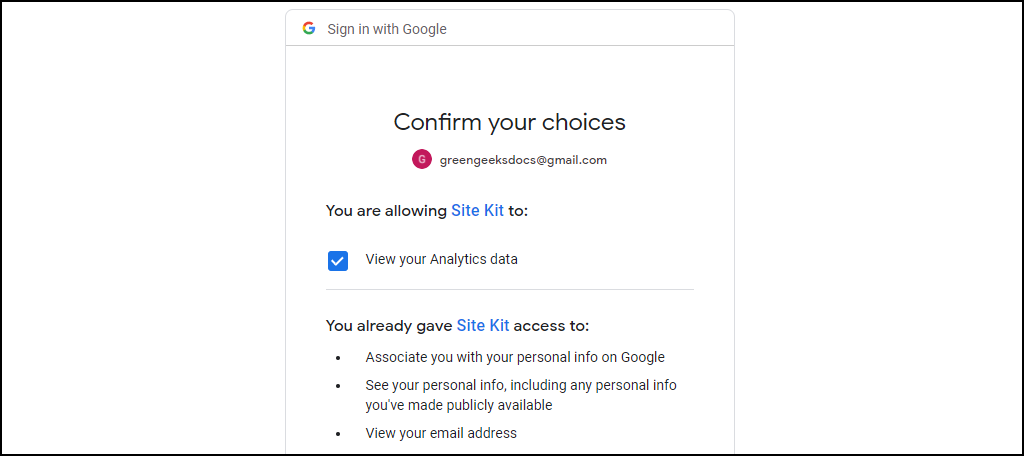1024x456 pixels.
Task: Click bullet beside See your personal info
Action: pyautogui.click(x=338, y=386)
